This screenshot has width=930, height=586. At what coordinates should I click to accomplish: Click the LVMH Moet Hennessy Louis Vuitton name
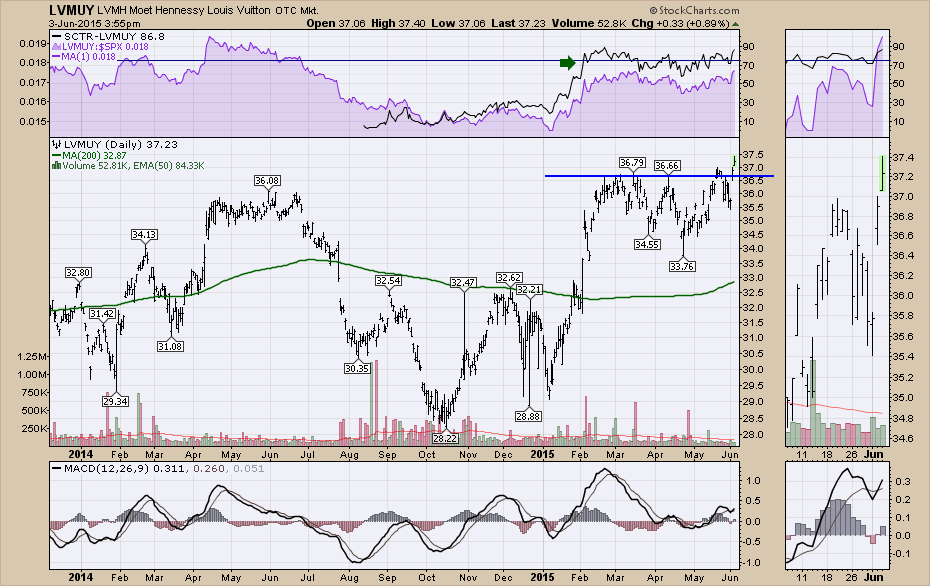point(183,10)
